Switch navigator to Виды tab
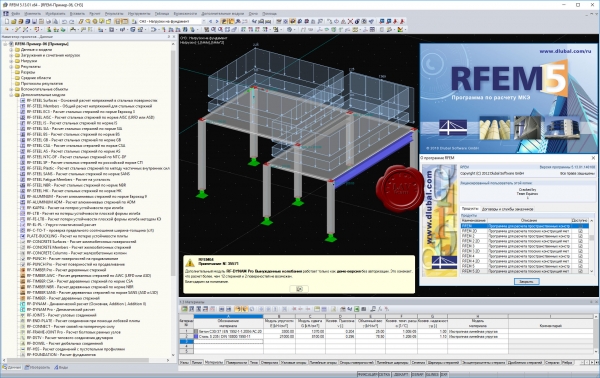 [61, 367]
